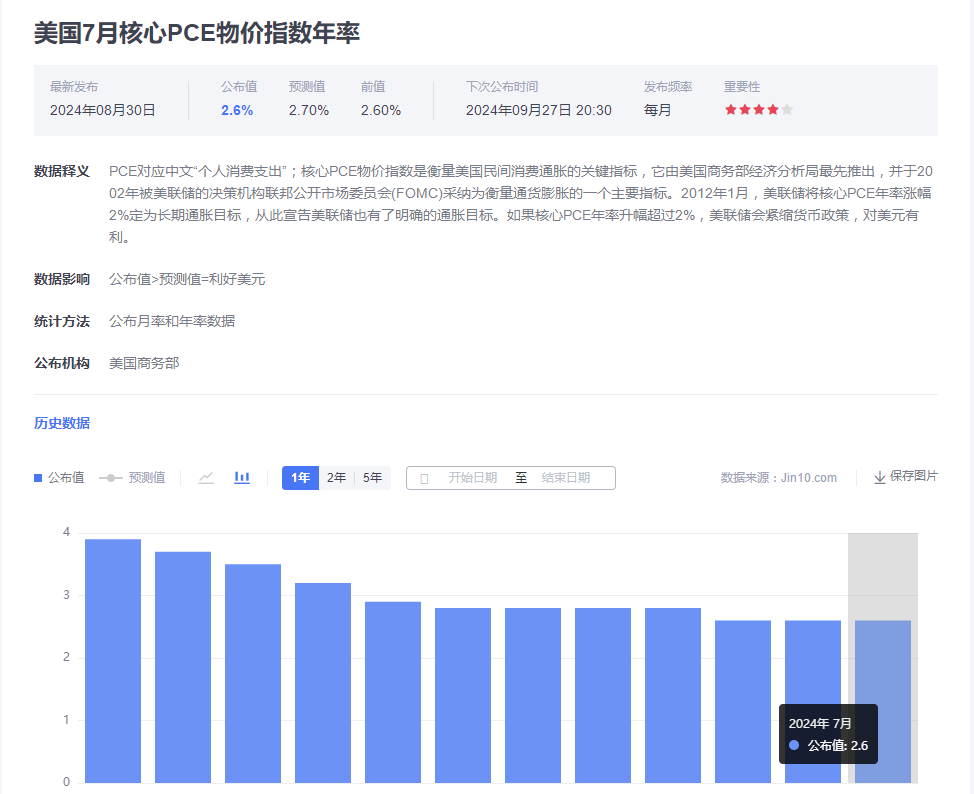This screenshot has height=794, width=974.
Task: Click the fifth grey importance star
Action: click(787, 110)
